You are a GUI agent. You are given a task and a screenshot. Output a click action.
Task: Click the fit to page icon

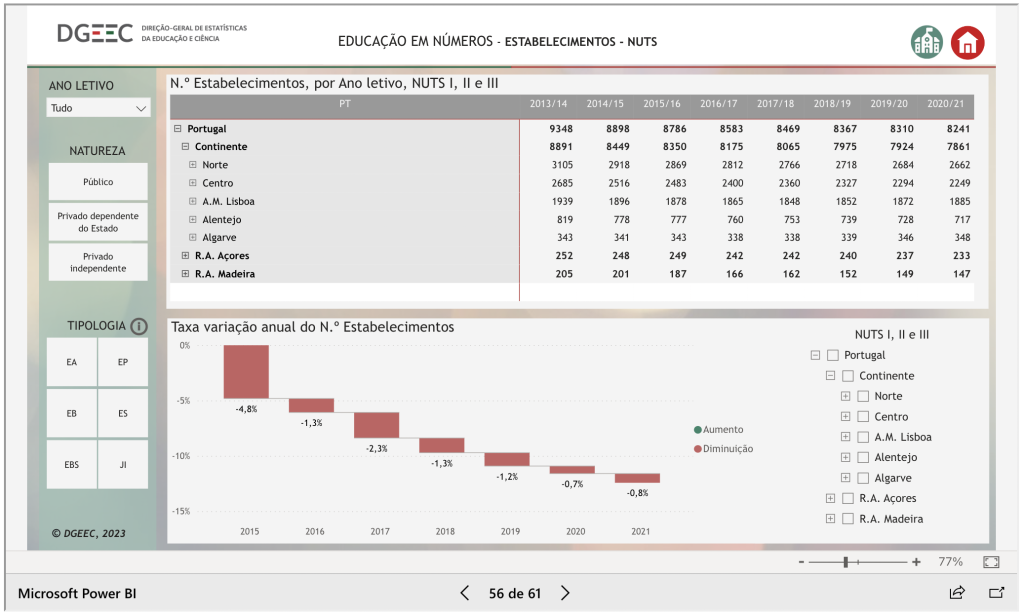(x=991, y=562)
